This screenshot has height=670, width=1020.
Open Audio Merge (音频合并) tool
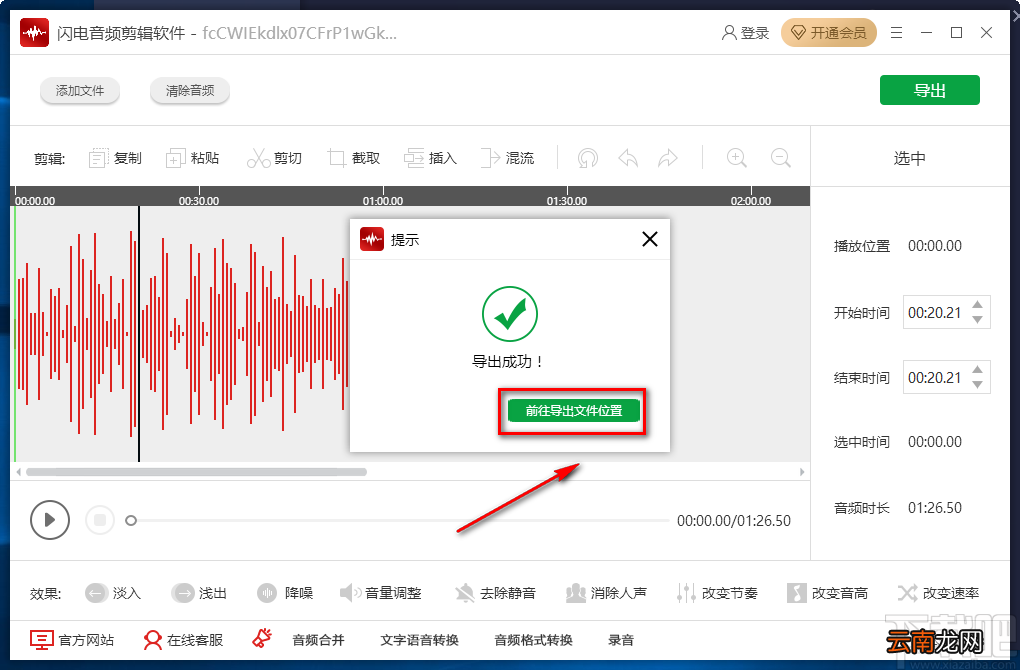[x=318, y=640]
